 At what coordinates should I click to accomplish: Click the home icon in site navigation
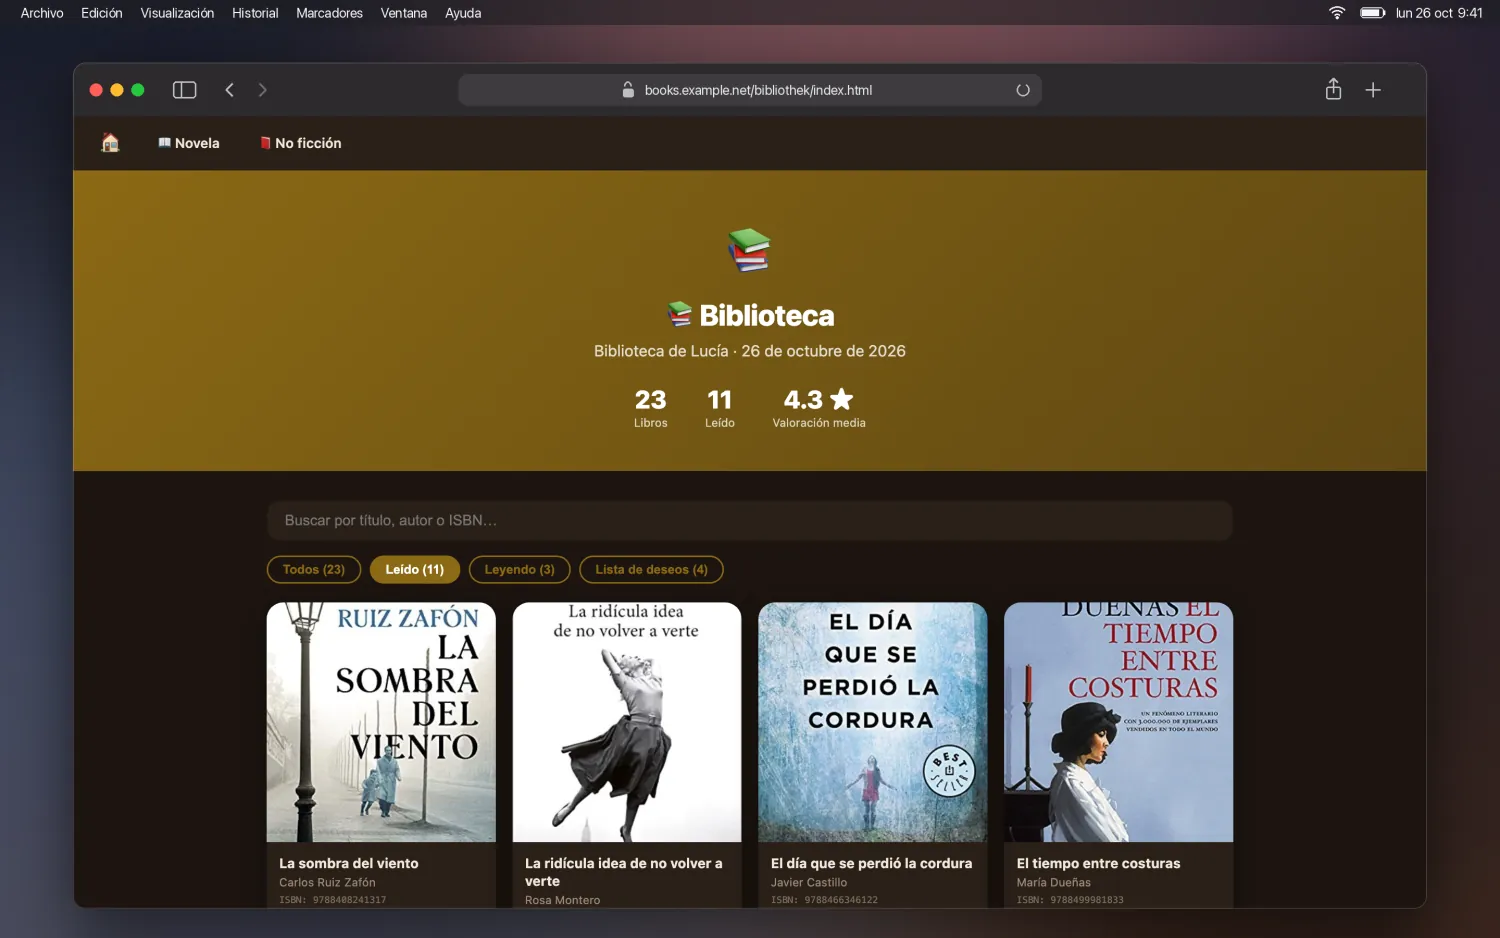[x=110, y=143]
